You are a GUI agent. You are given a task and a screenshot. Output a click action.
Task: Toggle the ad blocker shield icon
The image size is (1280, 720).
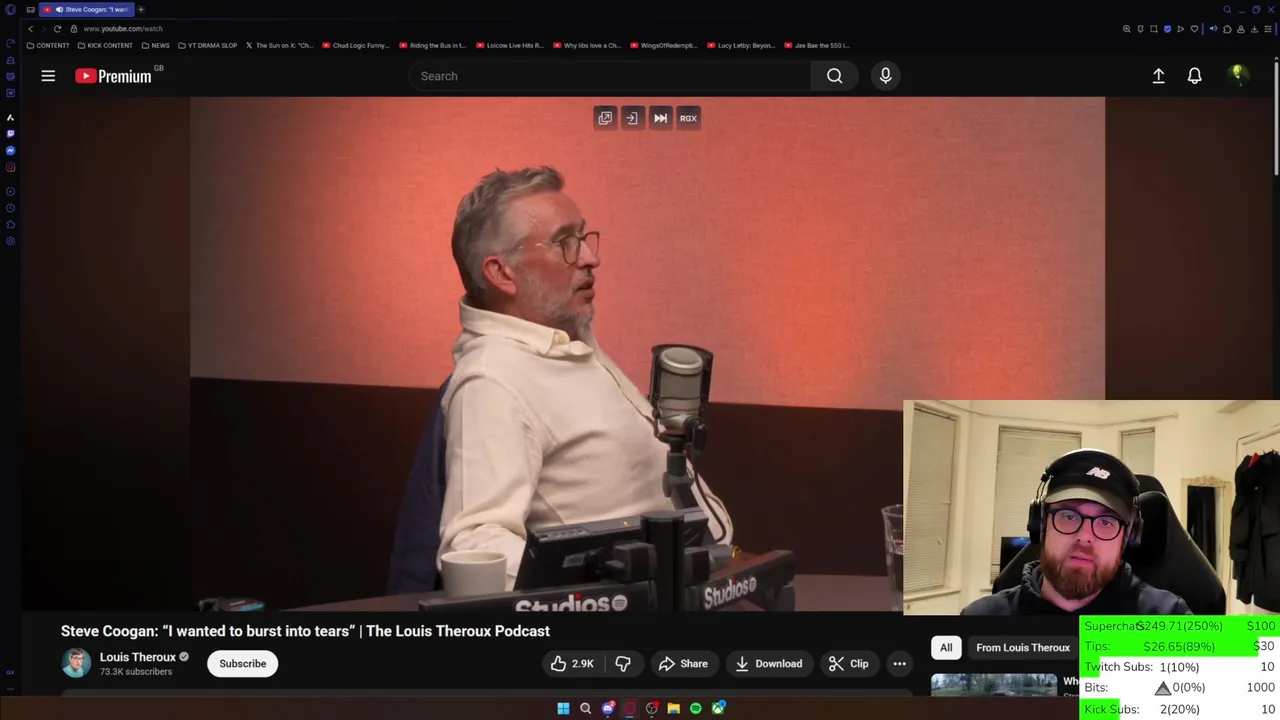click(x=1168, y=29)
